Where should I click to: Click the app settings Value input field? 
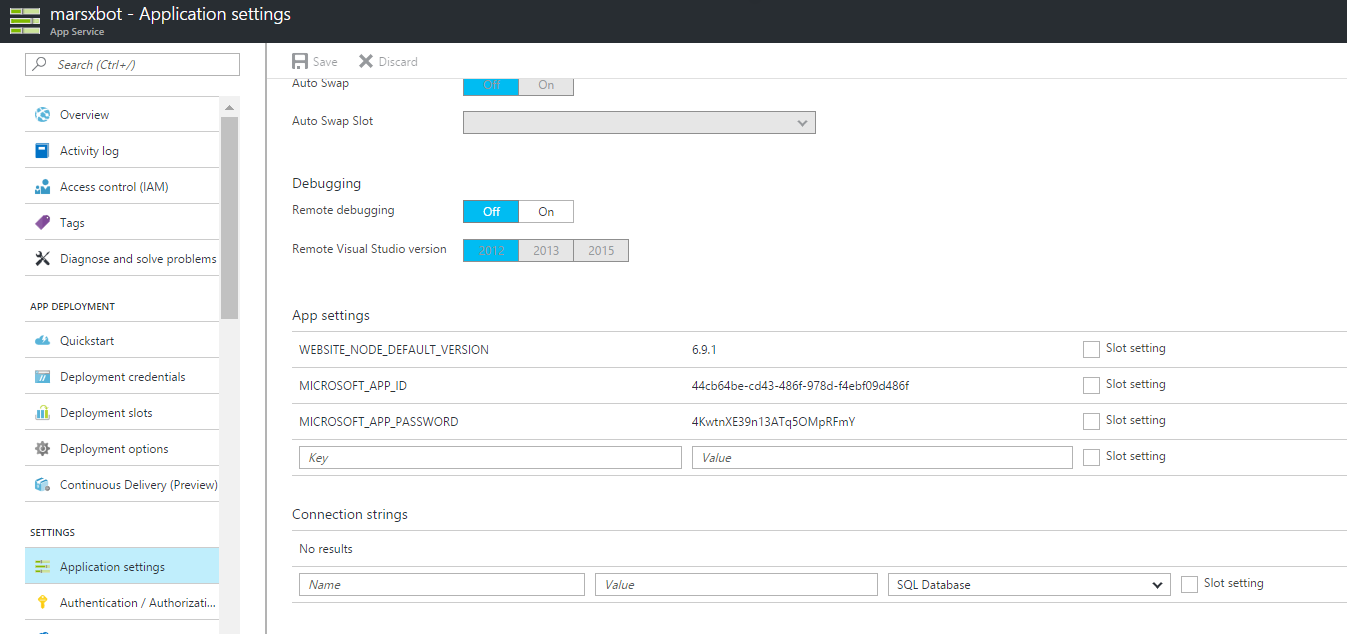[882, 457]
